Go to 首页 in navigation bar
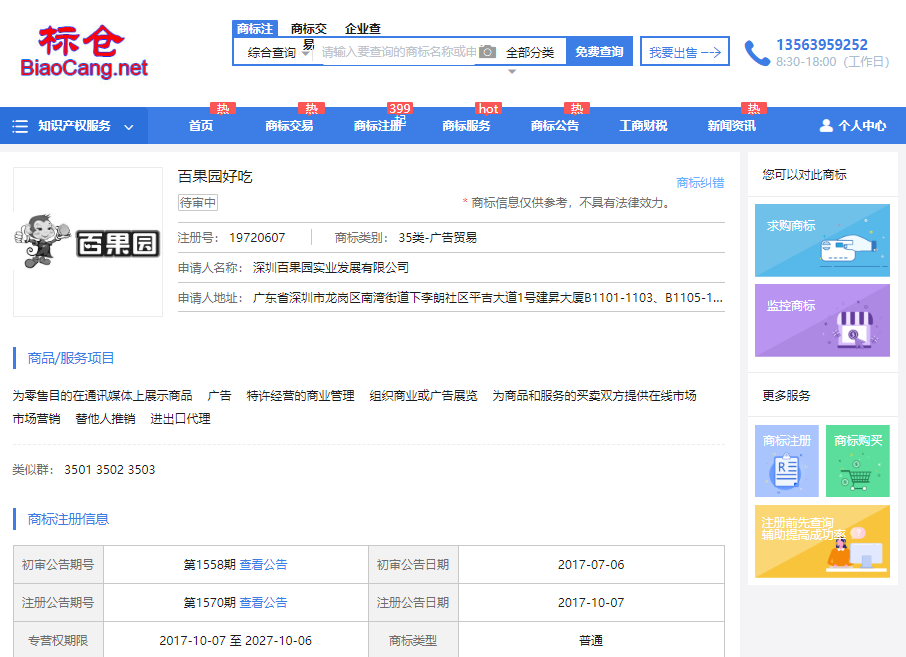This screenshot has height=657, width=906. (x=201, y=125)
